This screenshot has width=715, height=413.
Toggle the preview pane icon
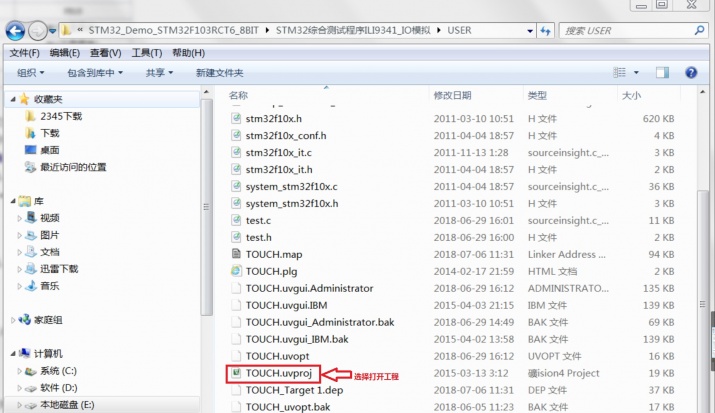pyautogui.click(x=662, y=73)
